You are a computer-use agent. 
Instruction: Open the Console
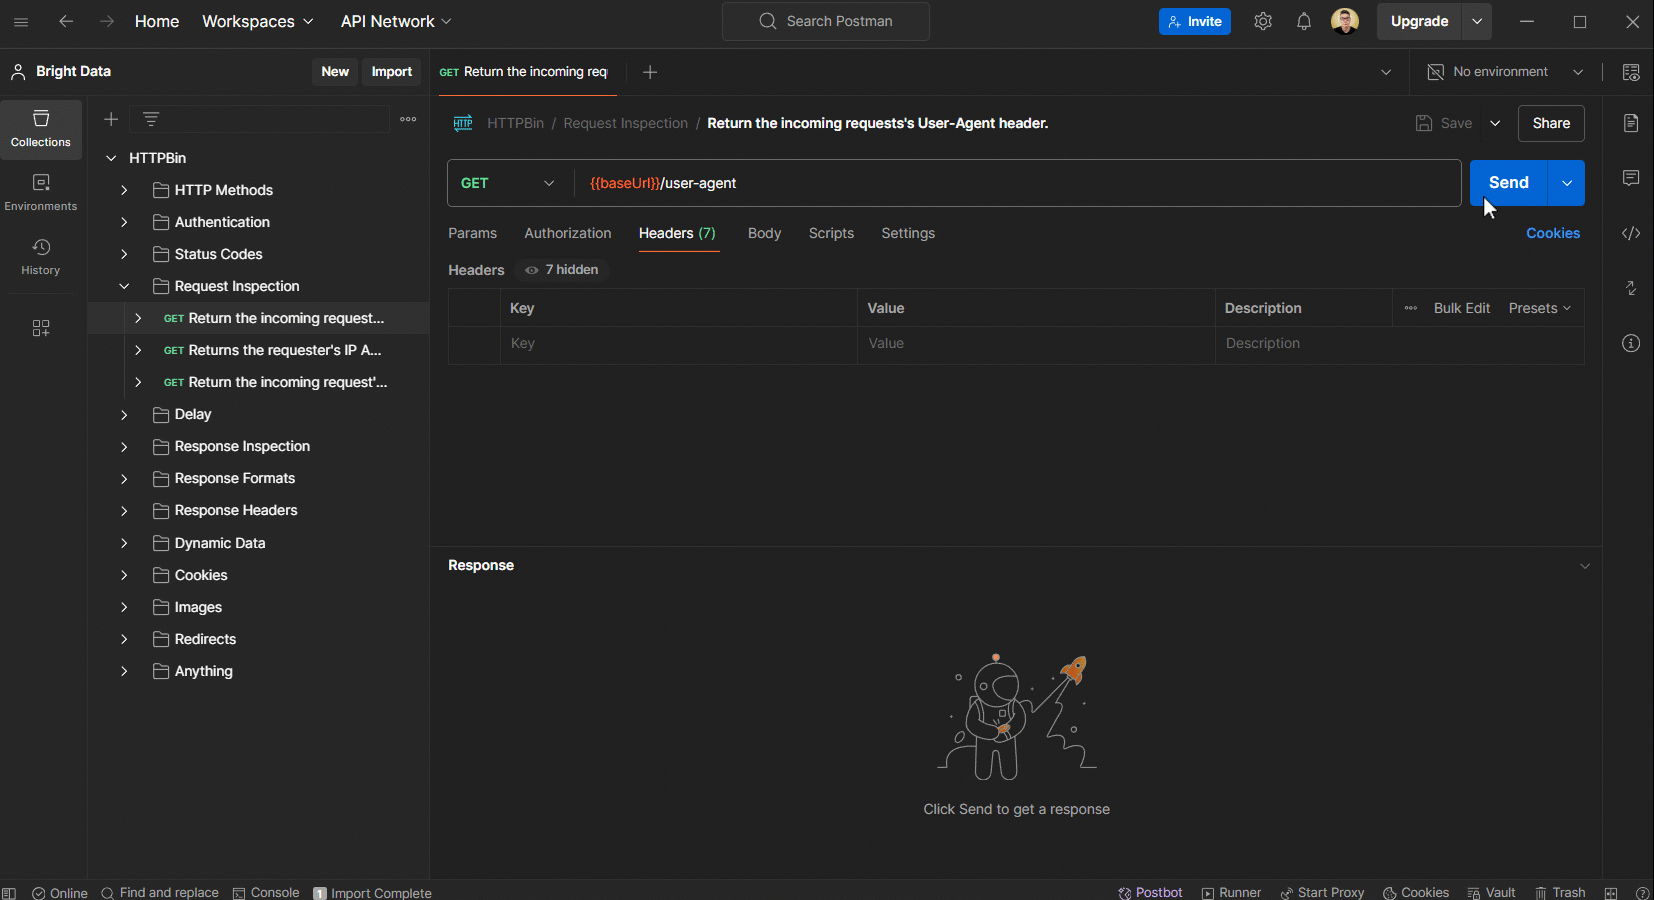[265, 892]
